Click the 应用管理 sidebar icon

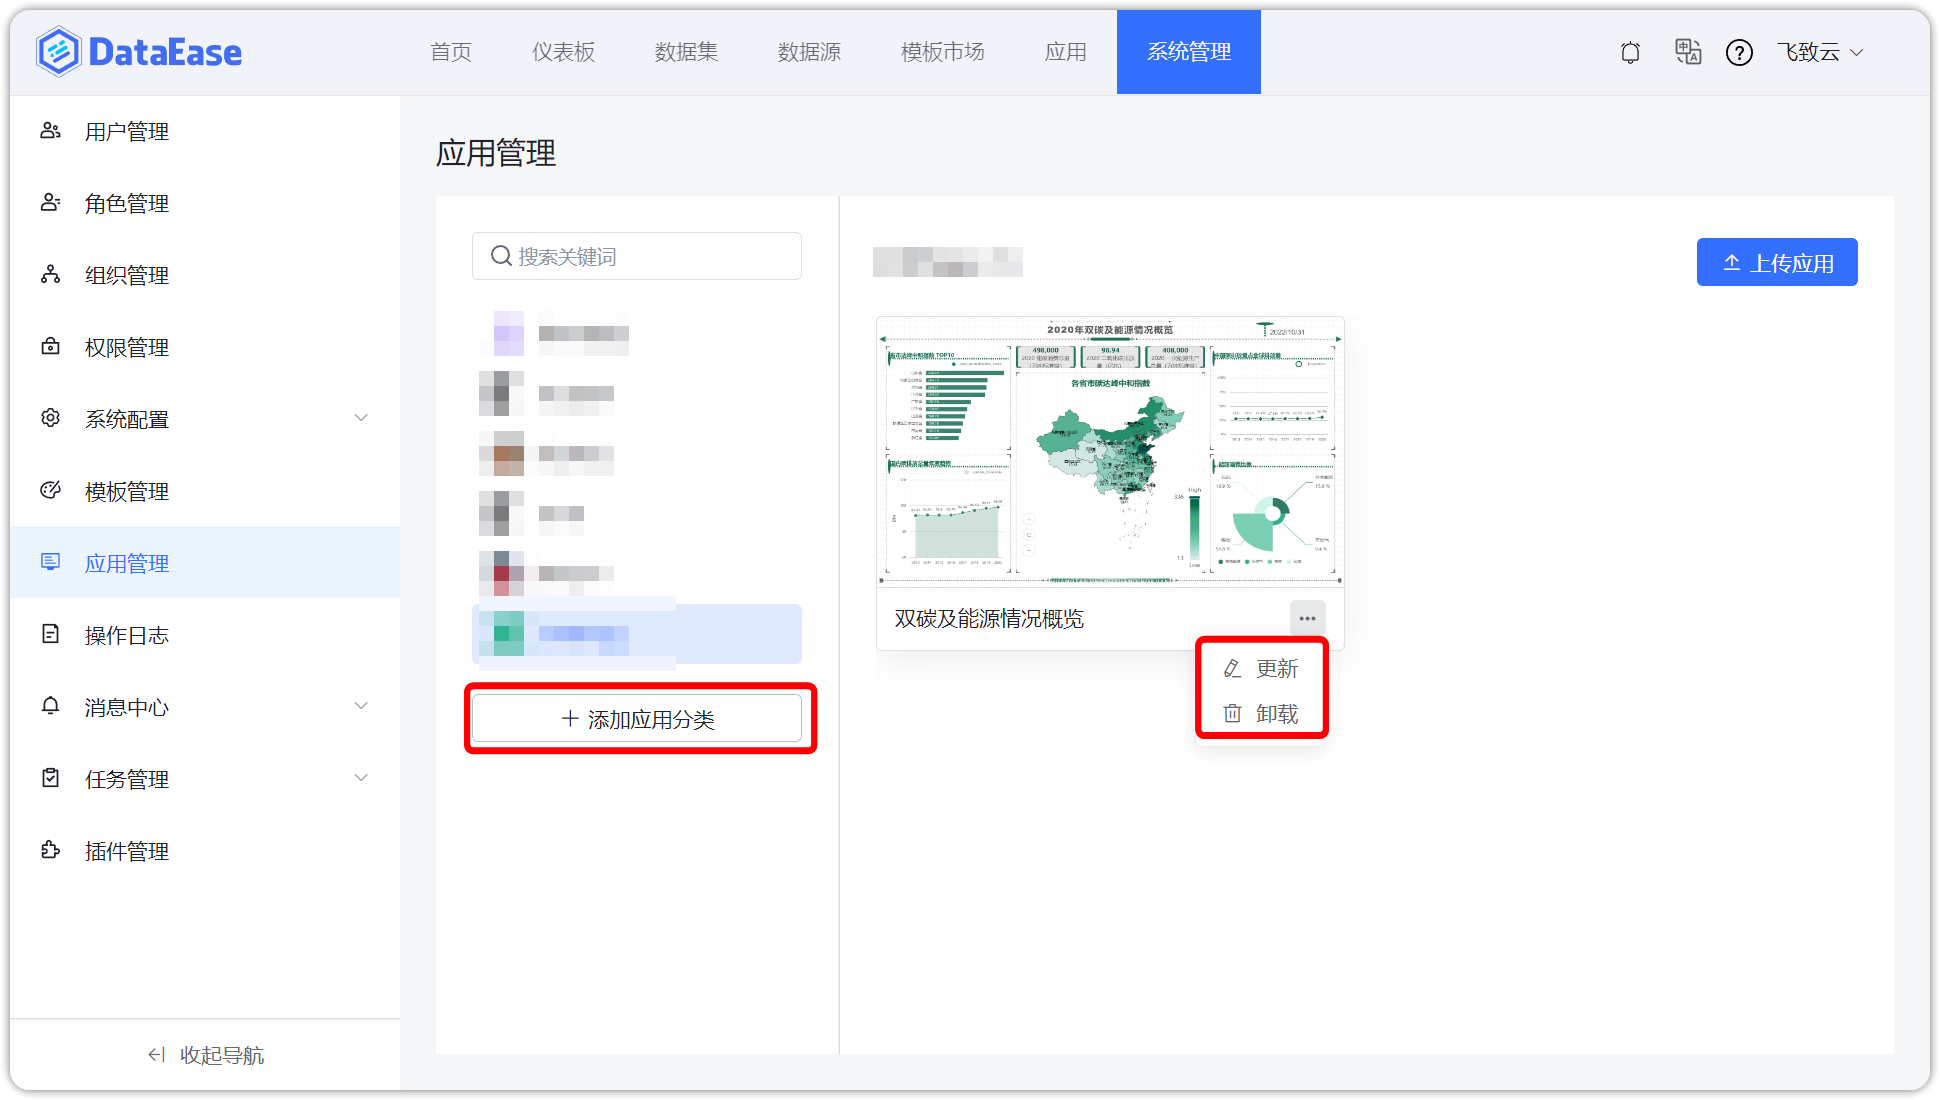(x=50, y=562)
